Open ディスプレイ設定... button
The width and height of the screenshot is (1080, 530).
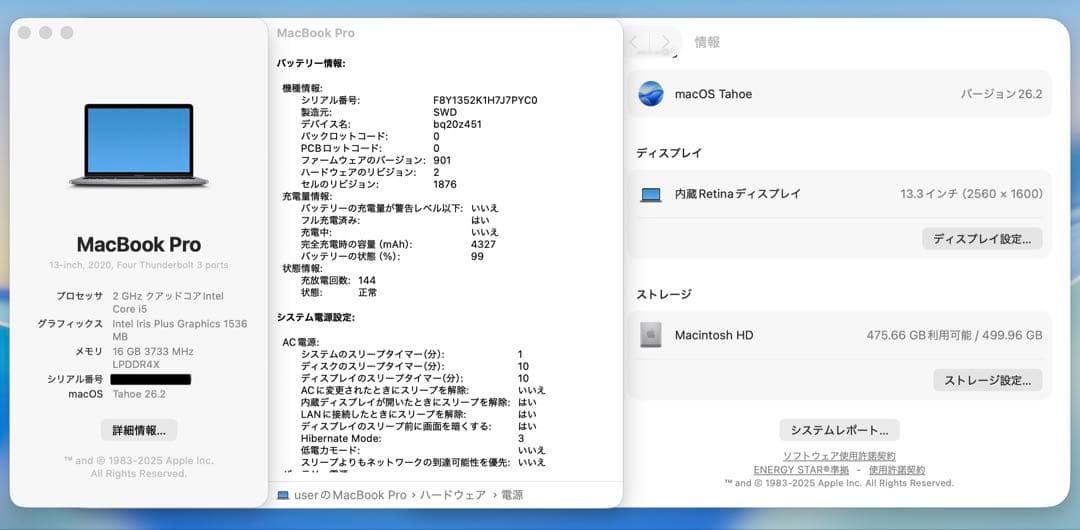tap(982, 238)
